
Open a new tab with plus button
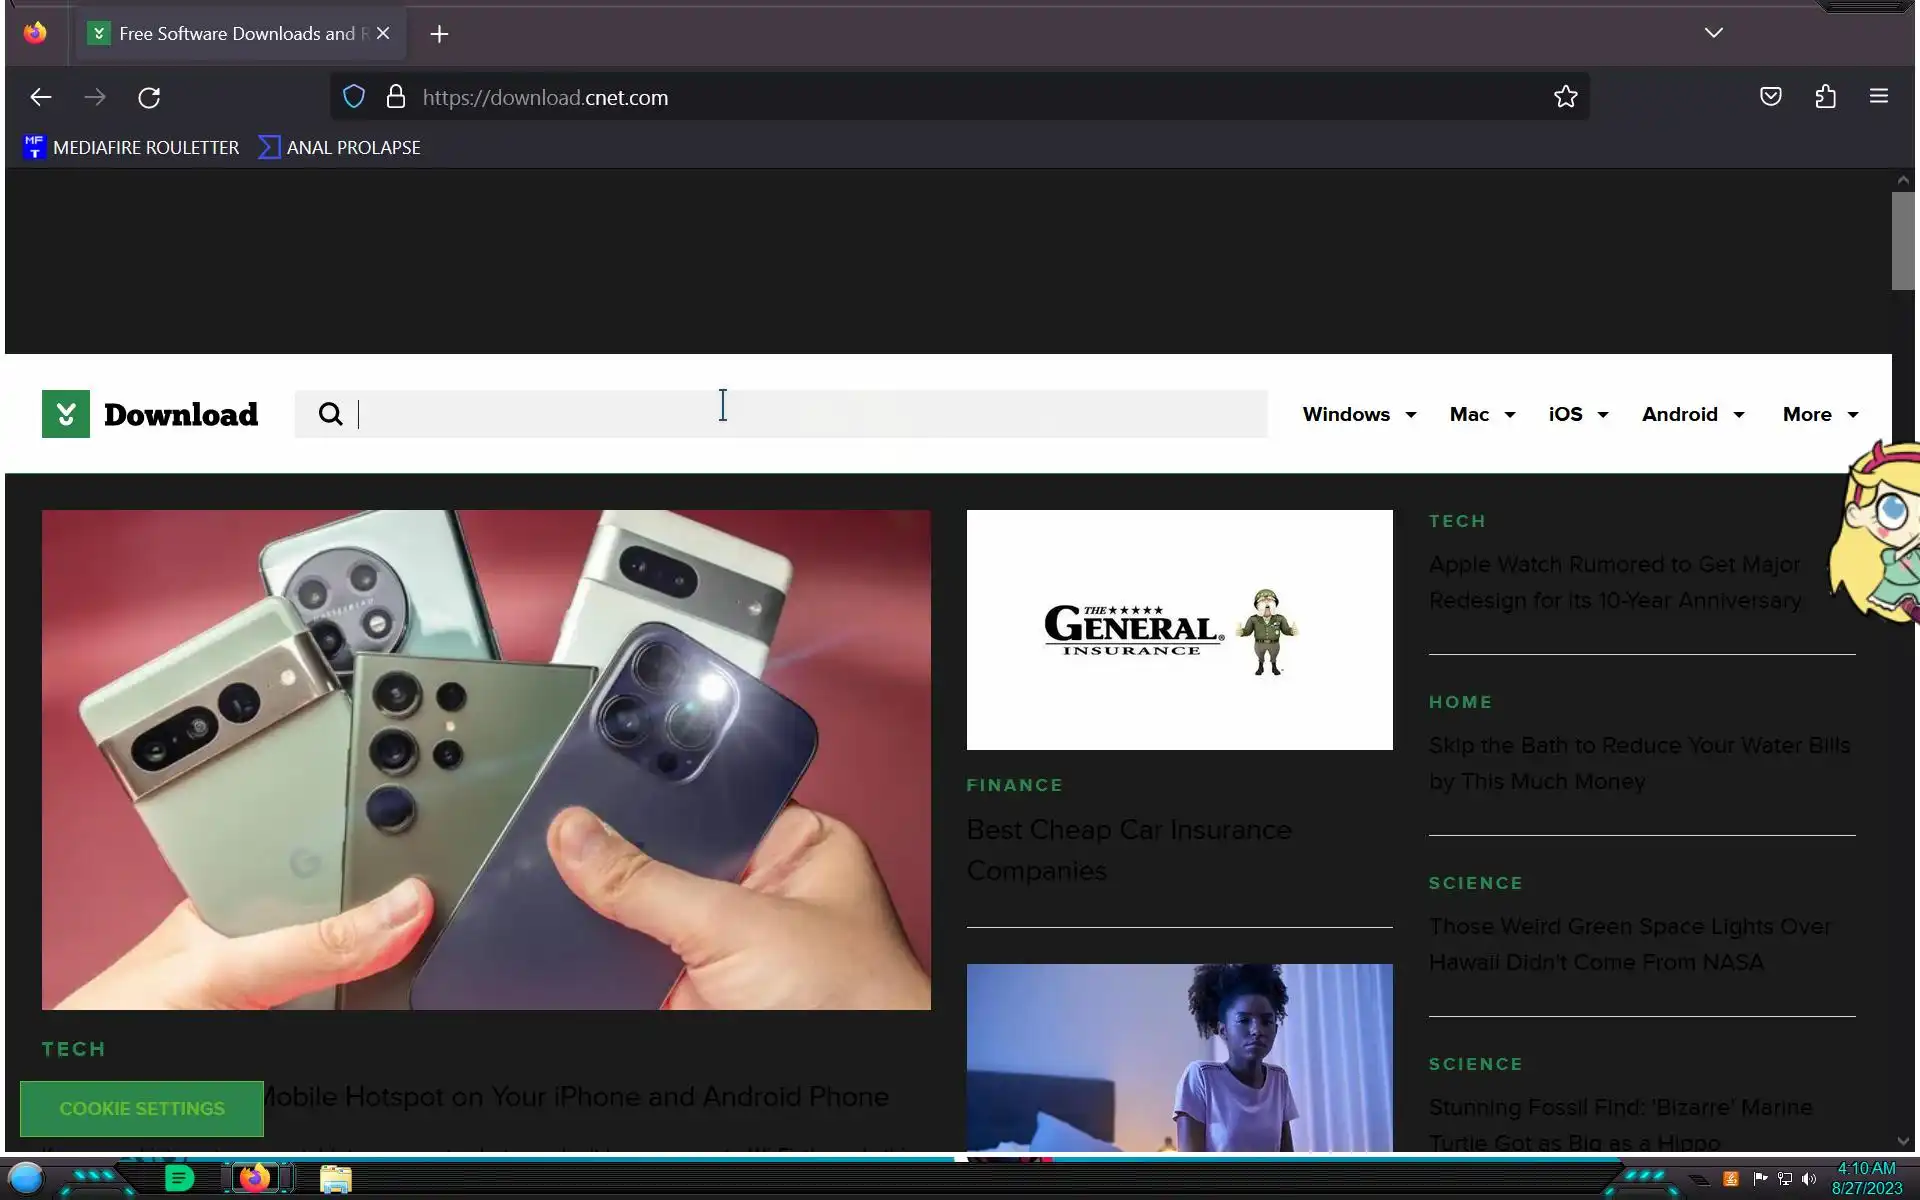click(x=439, y=34)
